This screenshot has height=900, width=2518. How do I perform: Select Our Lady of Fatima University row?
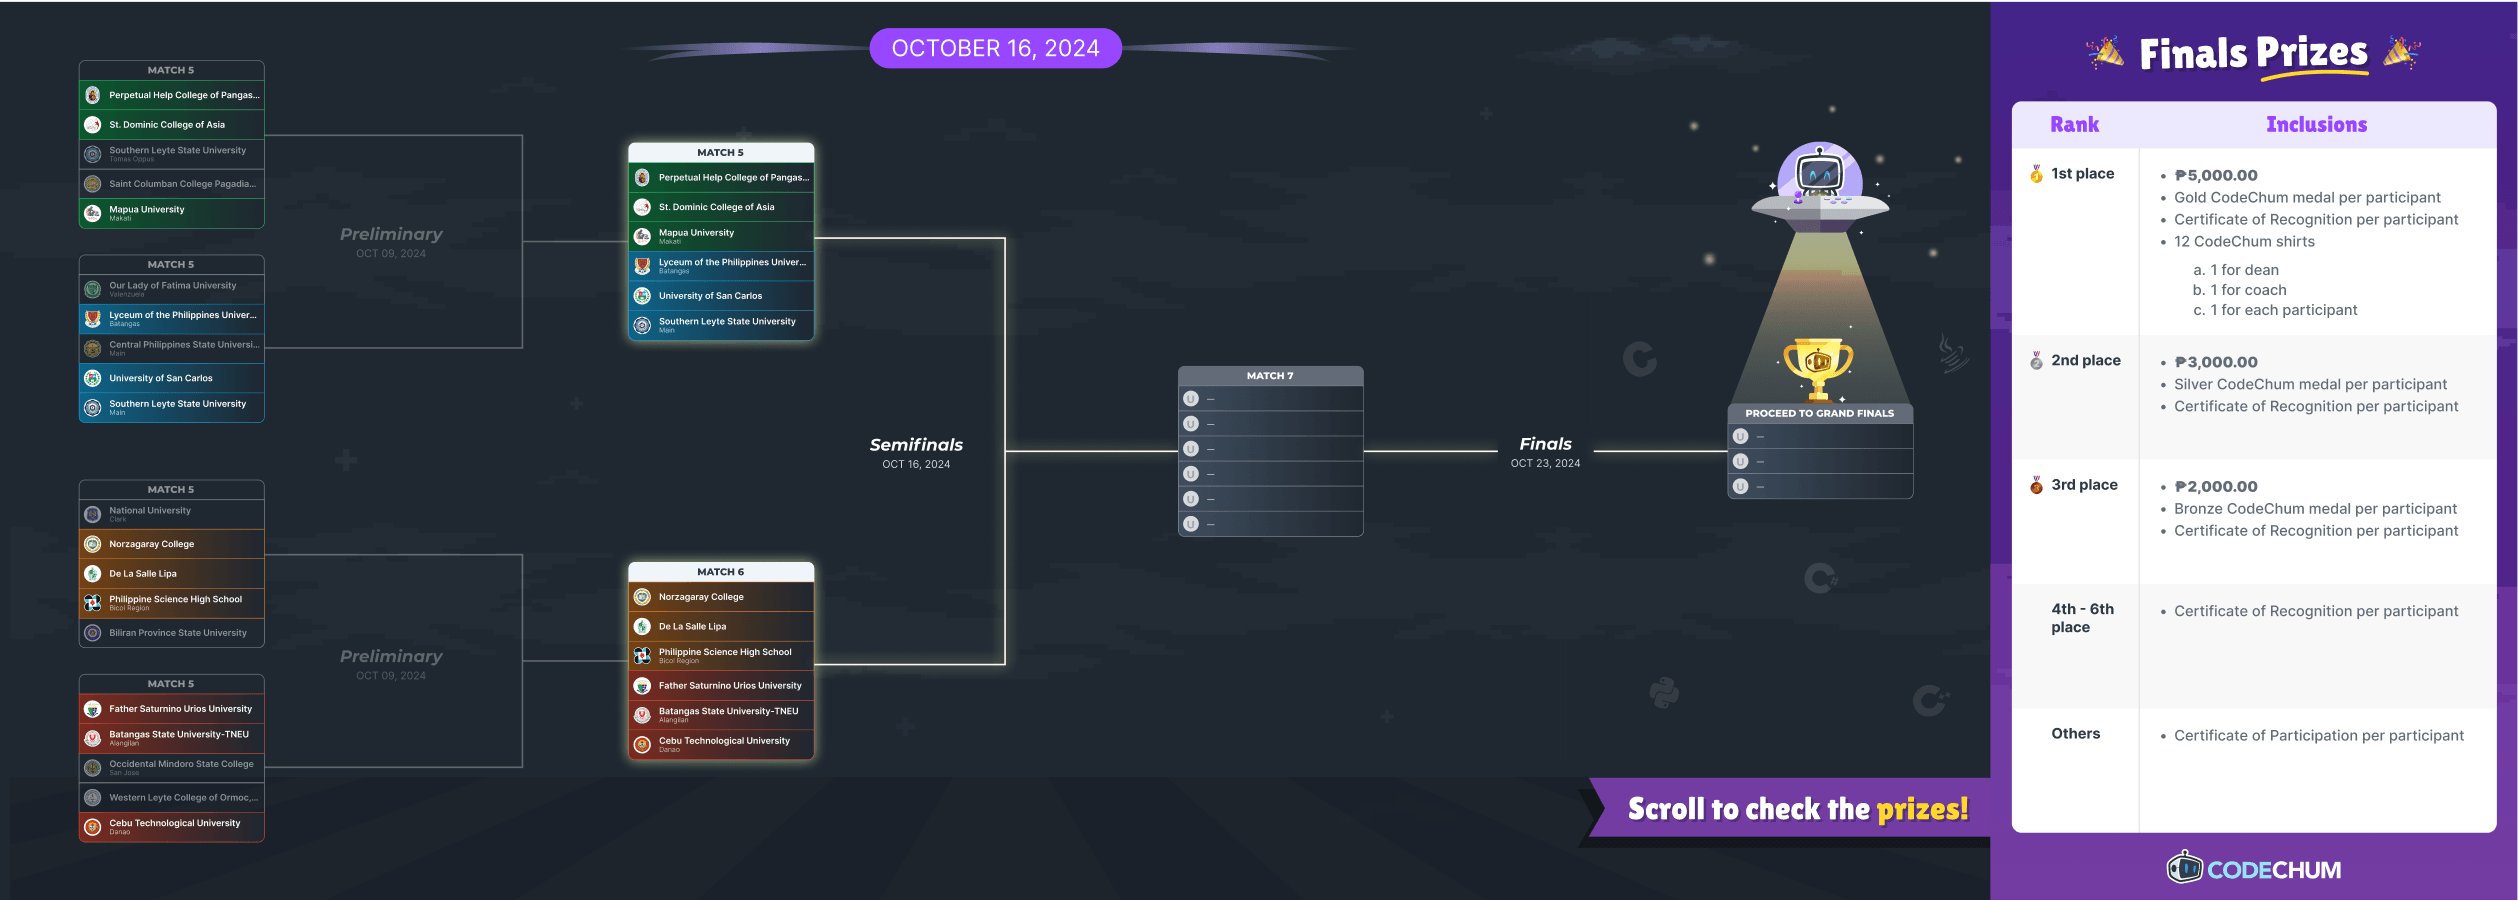(x=172, y=289)
